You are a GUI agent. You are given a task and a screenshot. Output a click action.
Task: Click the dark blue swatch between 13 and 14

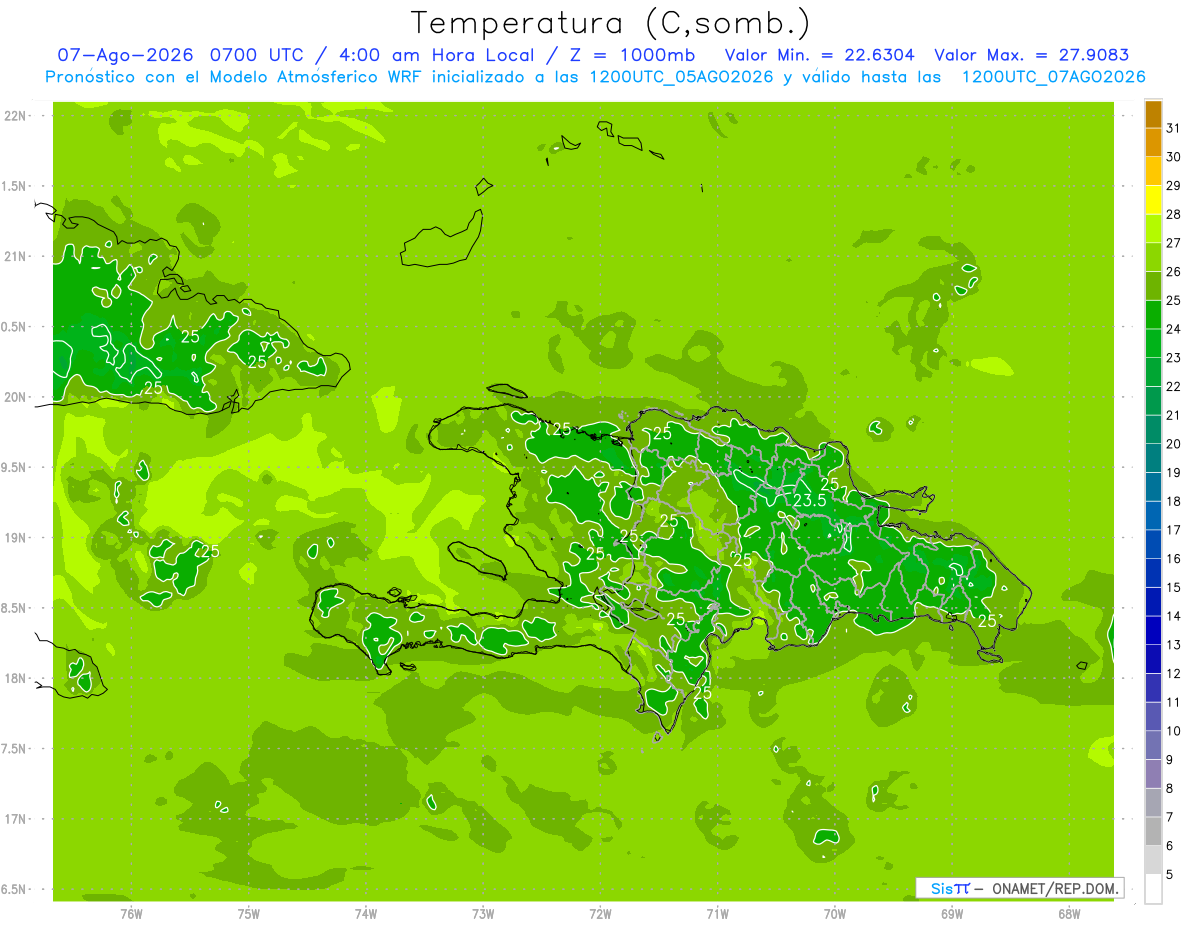[1153, 631]
